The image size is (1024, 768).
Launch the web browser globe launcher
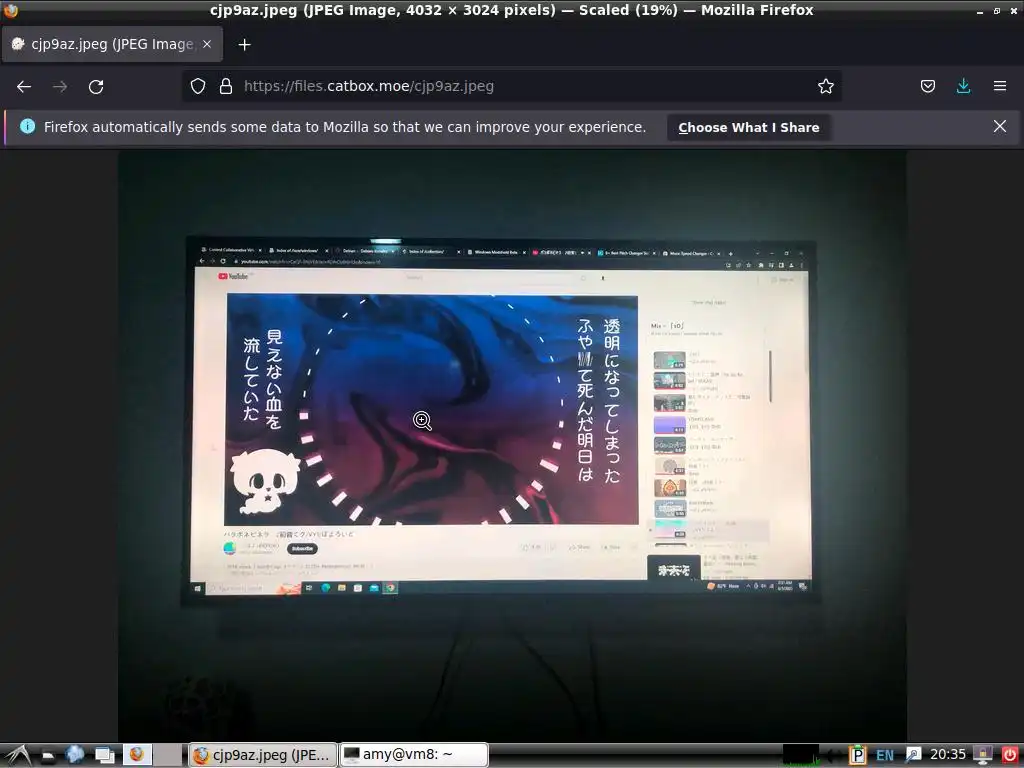point(75,755)
